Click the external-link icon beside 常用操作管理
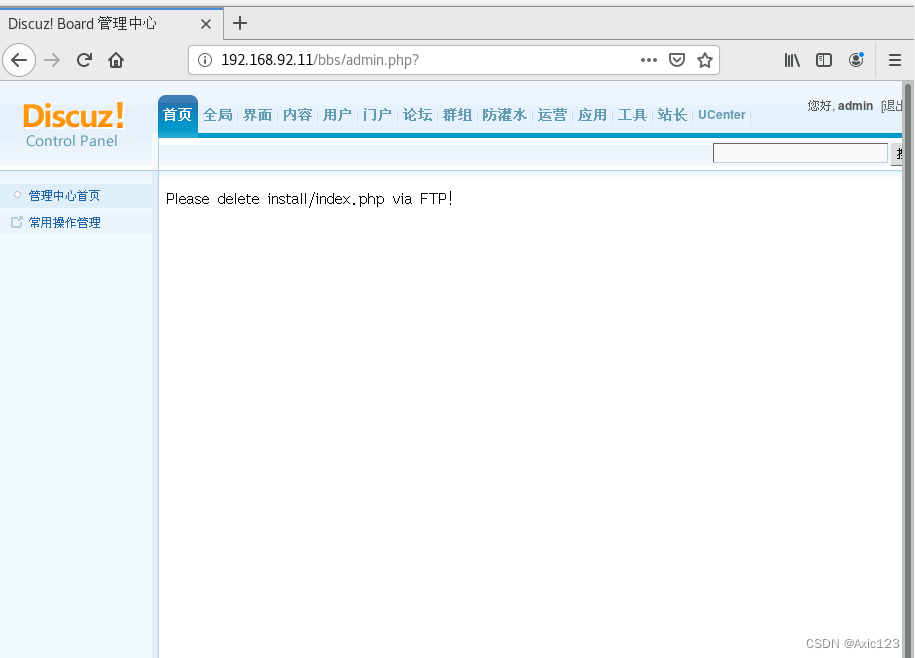Viewport: 915px width, 658px height. tap(17, 222)
